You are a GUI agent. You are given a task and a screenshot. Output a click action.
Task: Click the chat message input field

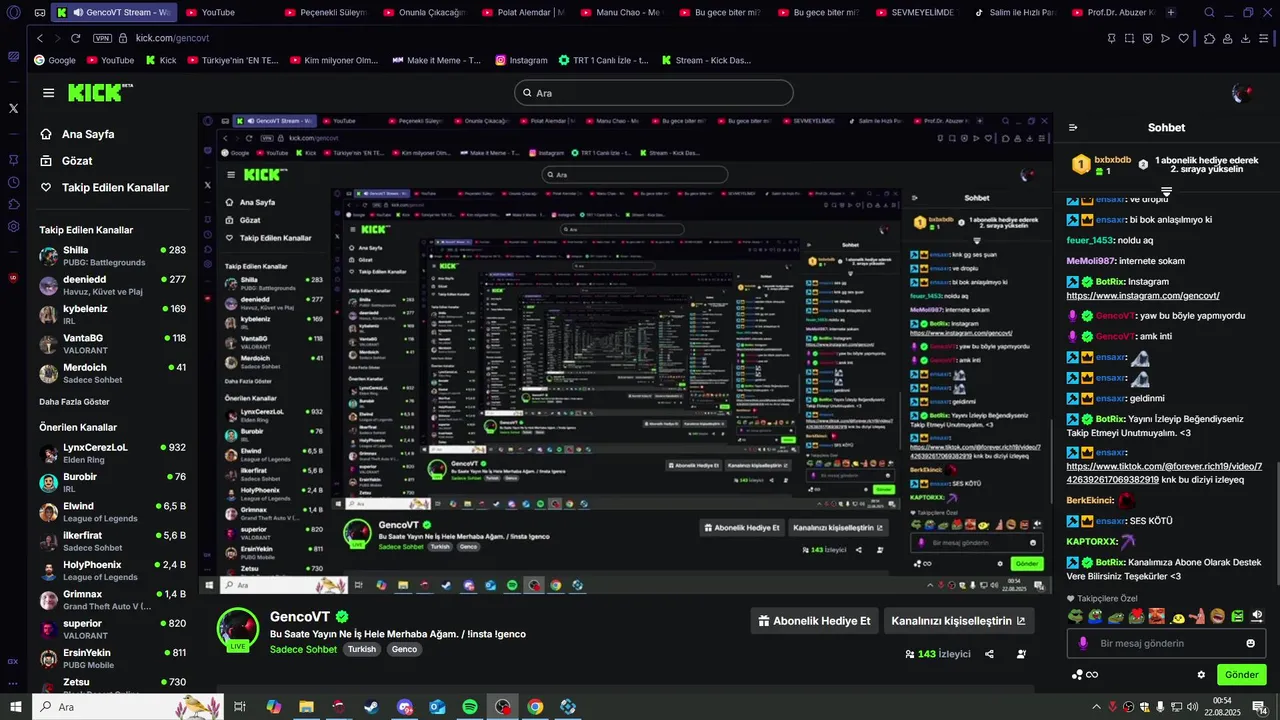(x=1166, y=643)
